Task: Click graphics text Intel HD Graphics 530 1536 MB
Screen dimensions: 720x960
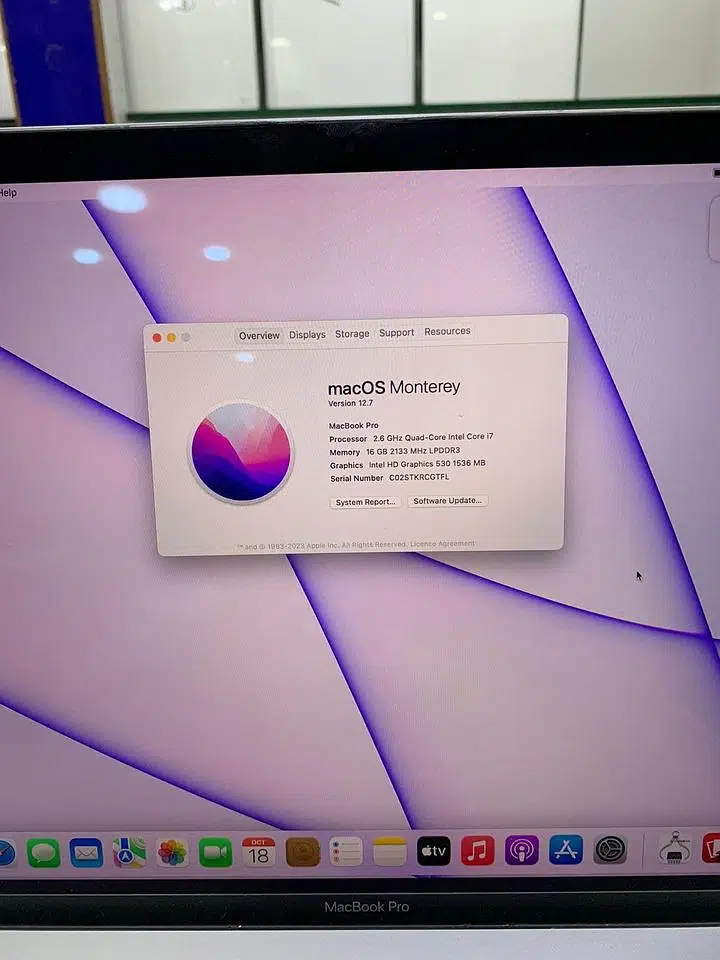Action: click(x=427, y=464)
